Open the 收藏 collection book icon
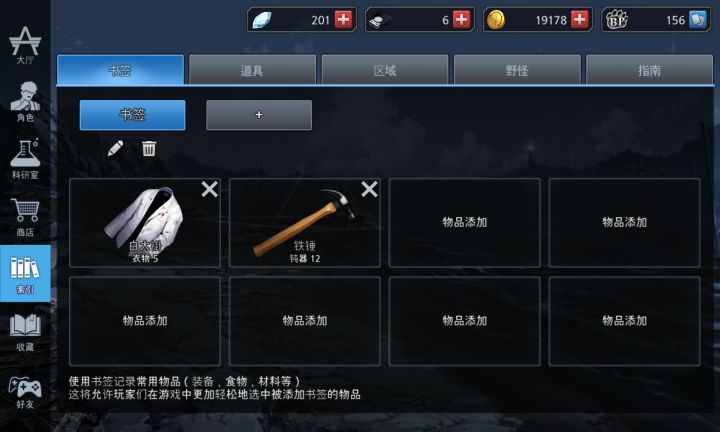Viewport: 720px width, 432px height. (25, 331)
